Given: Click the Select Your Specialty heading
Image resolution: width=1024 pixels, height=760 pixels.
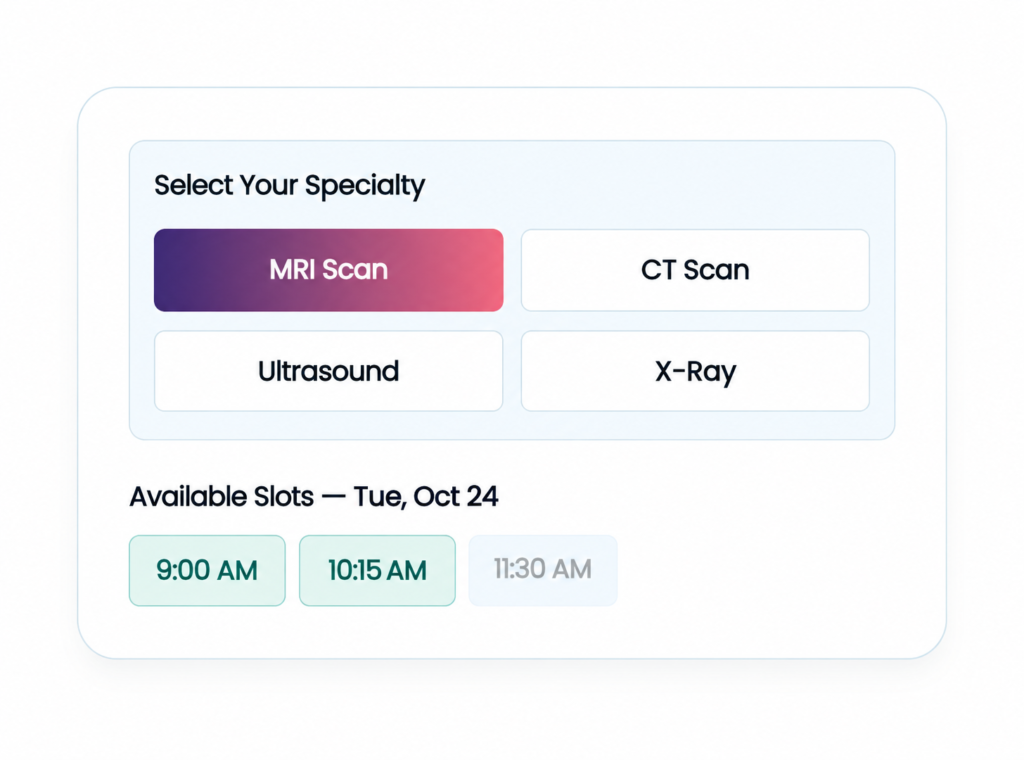Looking at the screenshot, I should click(x=289, y=186).
